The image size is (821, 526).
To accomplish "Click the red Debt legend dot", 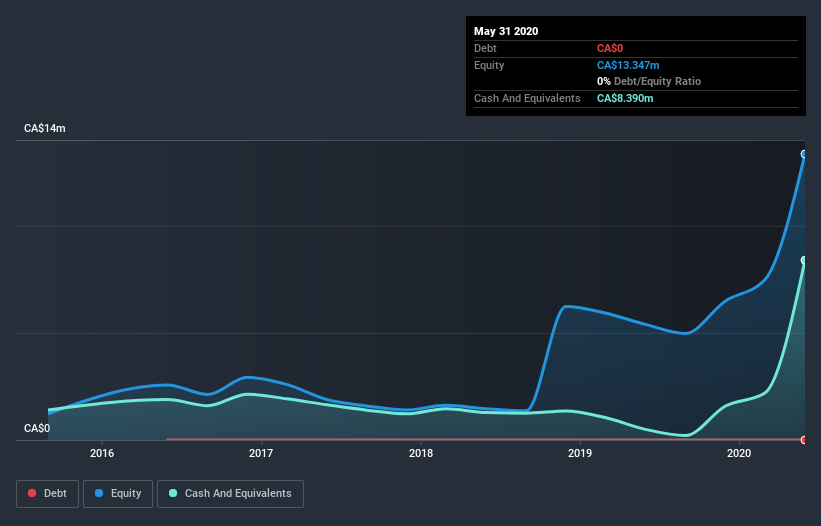I will (x=32, y=493).
